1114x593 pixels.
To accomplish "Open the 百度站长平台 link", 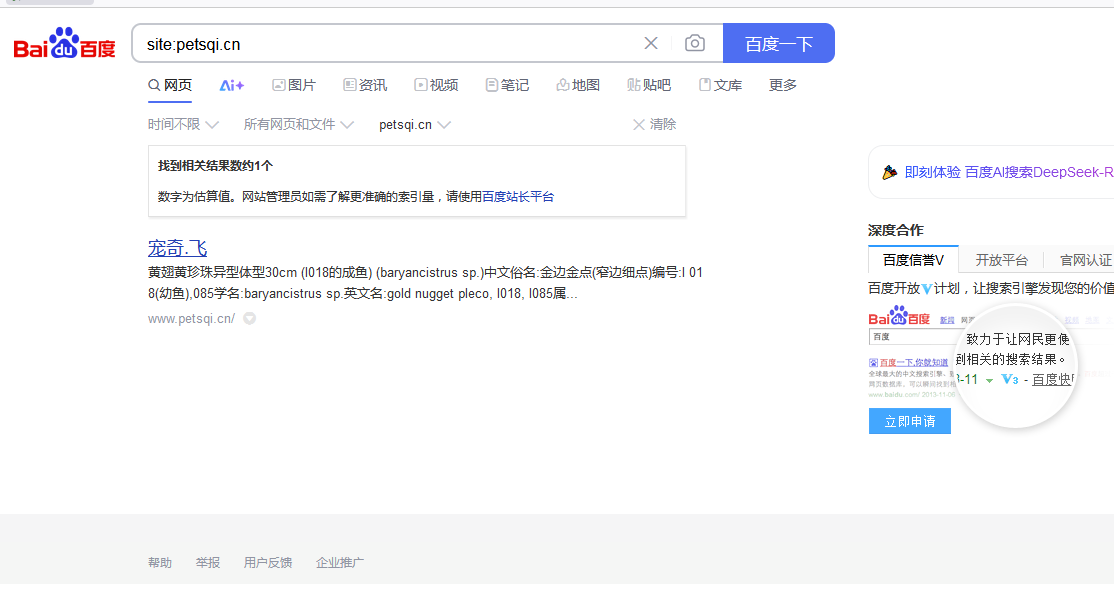I will tap(518, 197).
